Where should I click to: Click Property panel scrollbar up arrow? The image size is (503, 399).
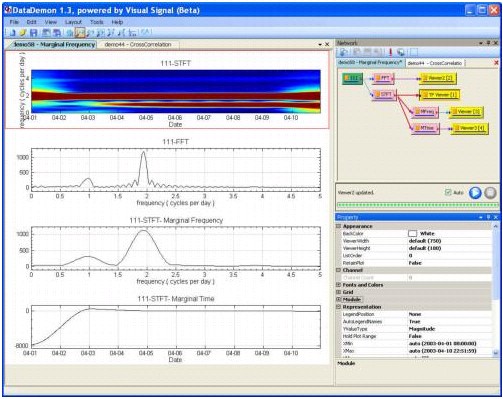coord(496,226)
